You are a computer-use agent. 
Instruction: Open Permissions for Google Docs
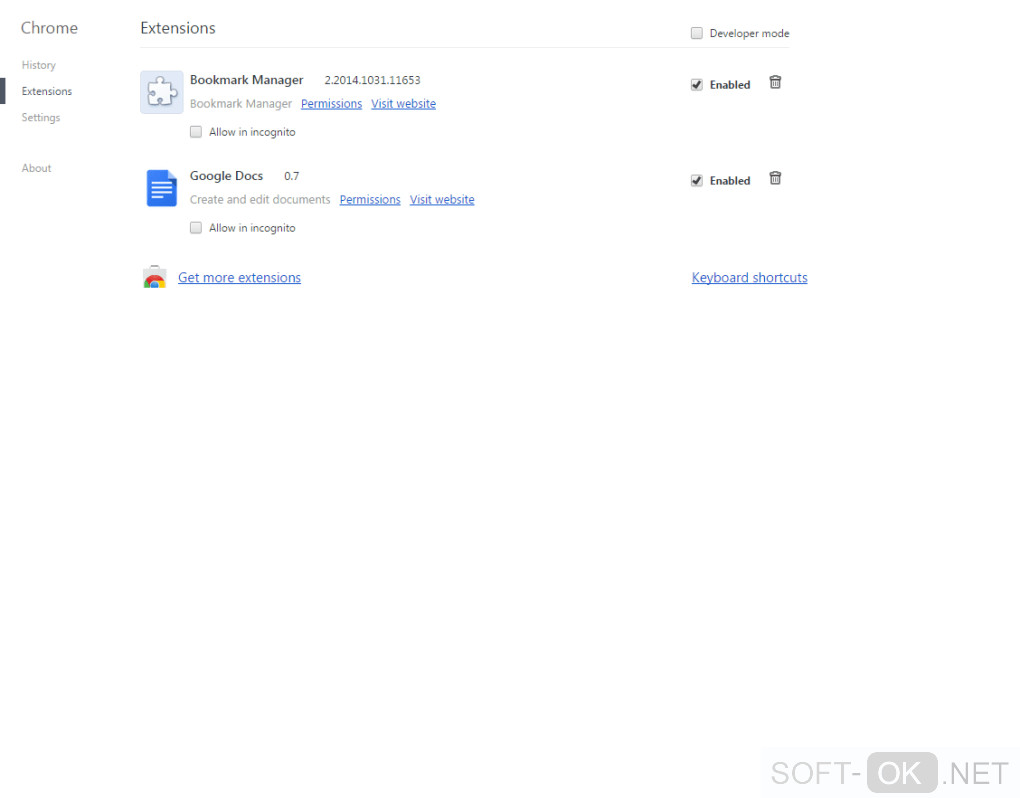coord(369,200)
